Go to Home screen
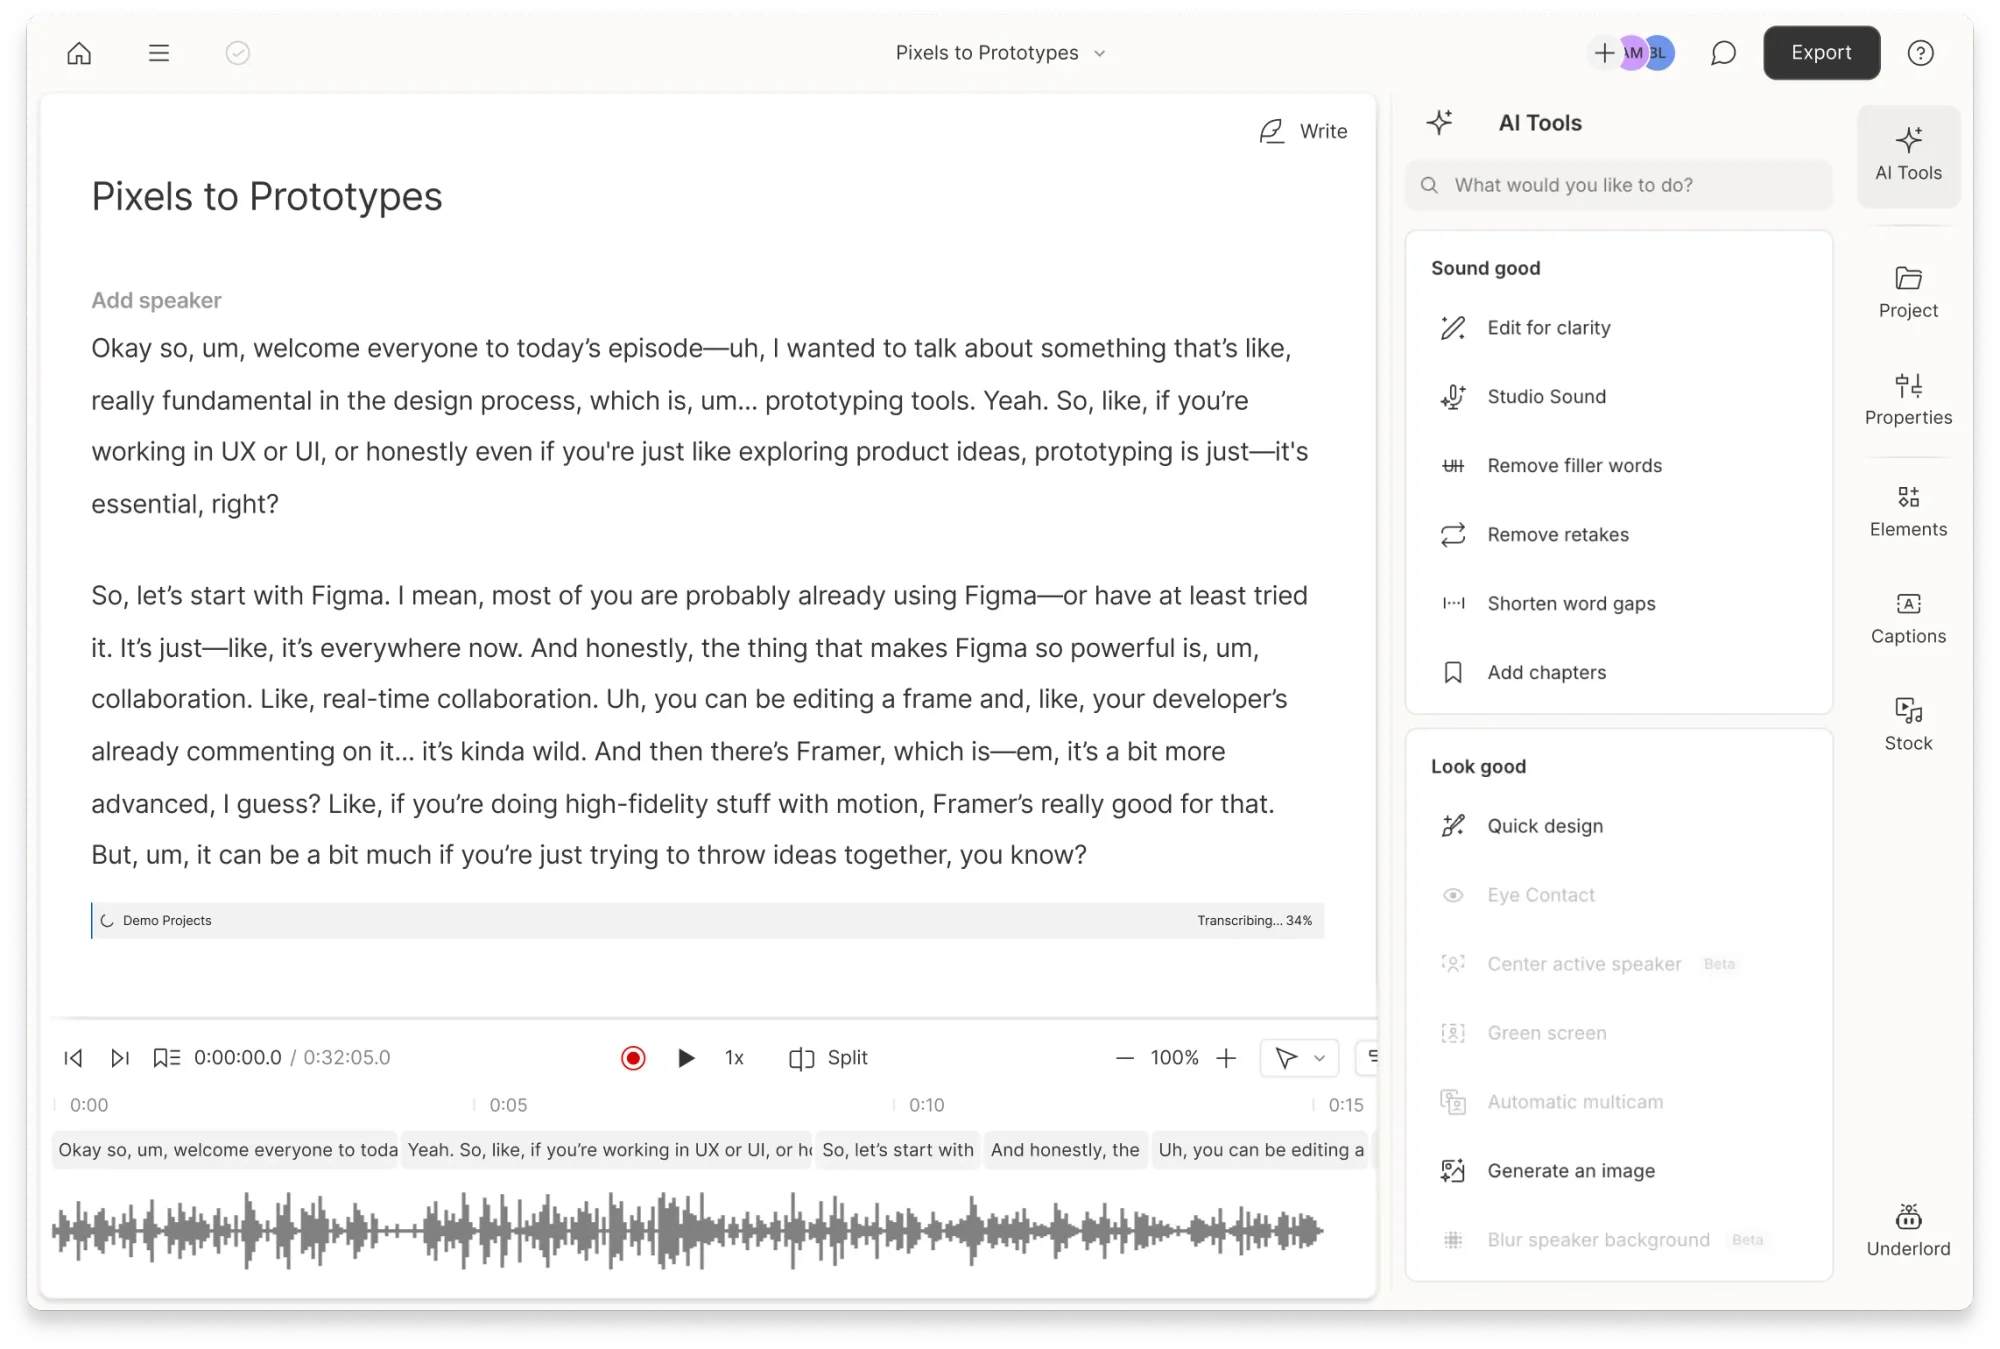This screenshot has width=2000, height=1349. (79, 53)
